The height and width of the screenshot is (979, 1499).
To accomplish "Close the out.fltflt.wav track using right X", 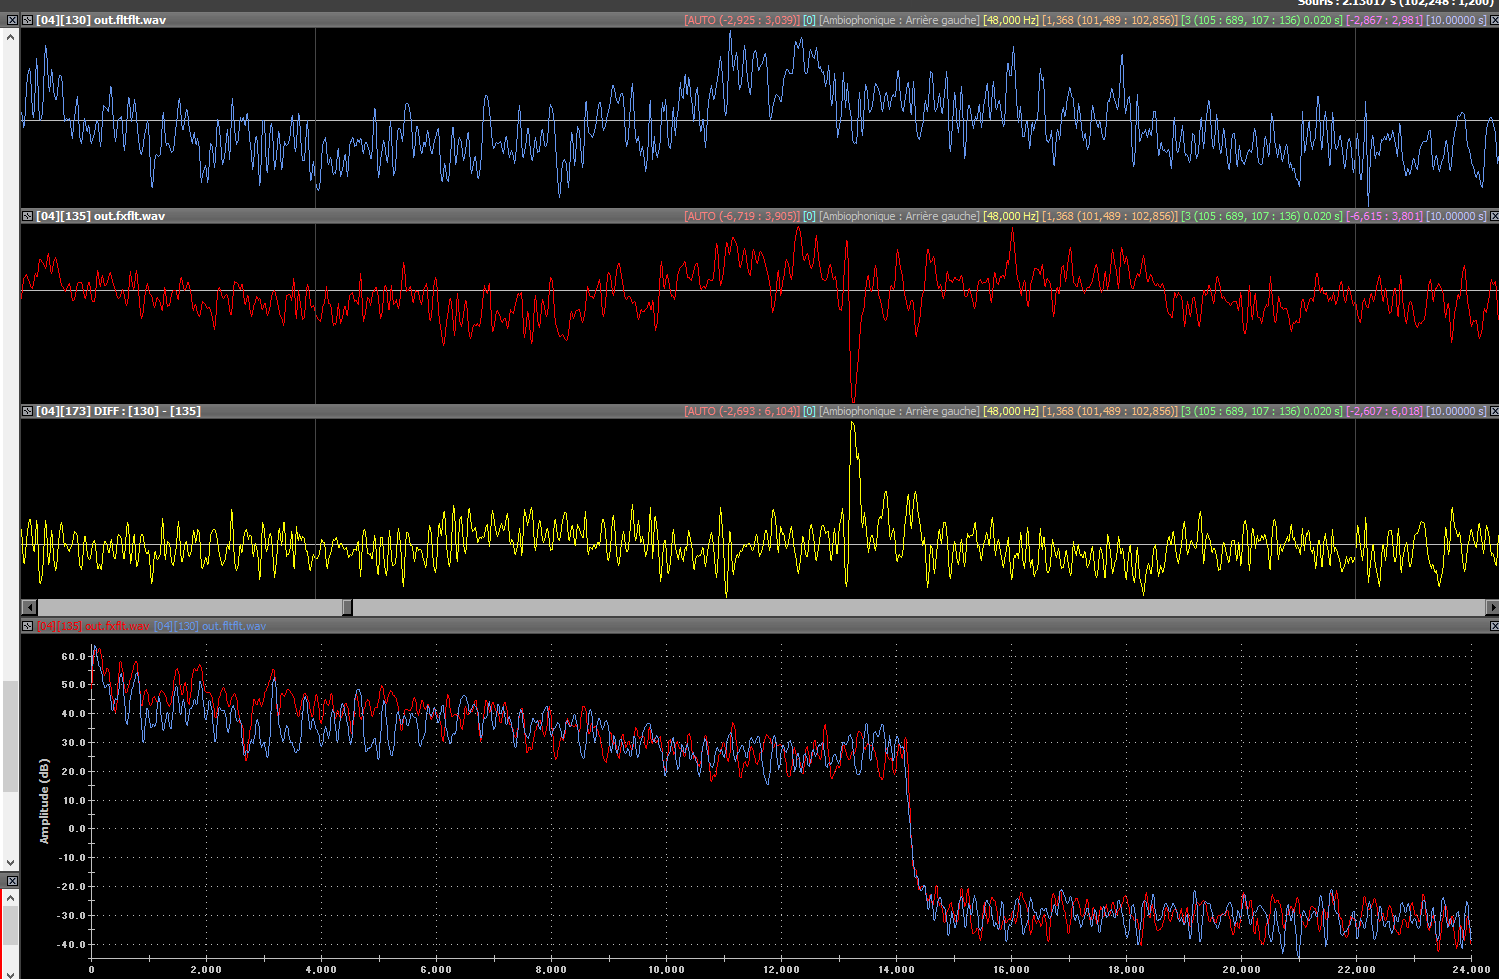I will [x=1494, y=20].
